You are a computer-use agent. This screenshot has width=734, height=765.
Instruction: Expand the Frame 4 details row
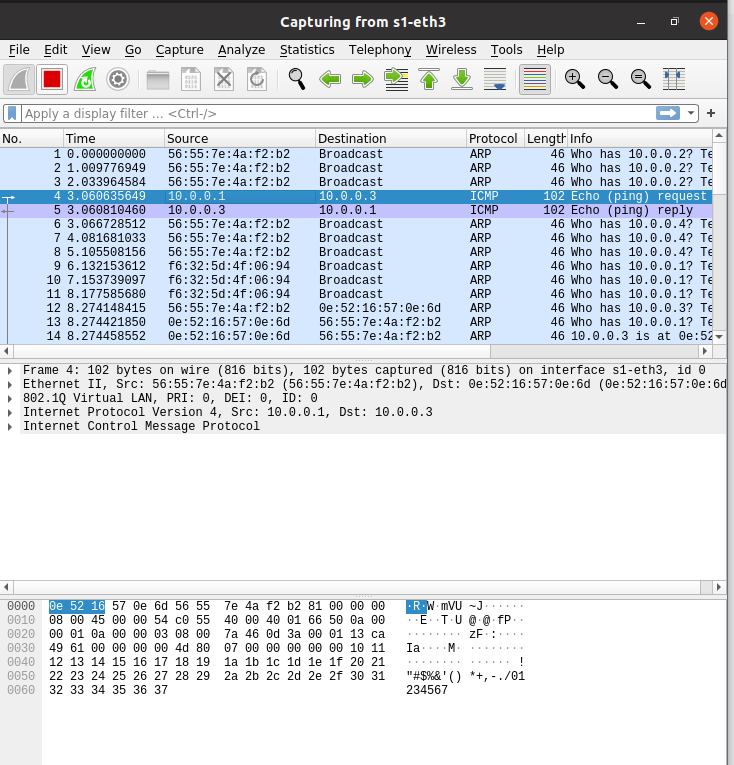tap(10, 371)
